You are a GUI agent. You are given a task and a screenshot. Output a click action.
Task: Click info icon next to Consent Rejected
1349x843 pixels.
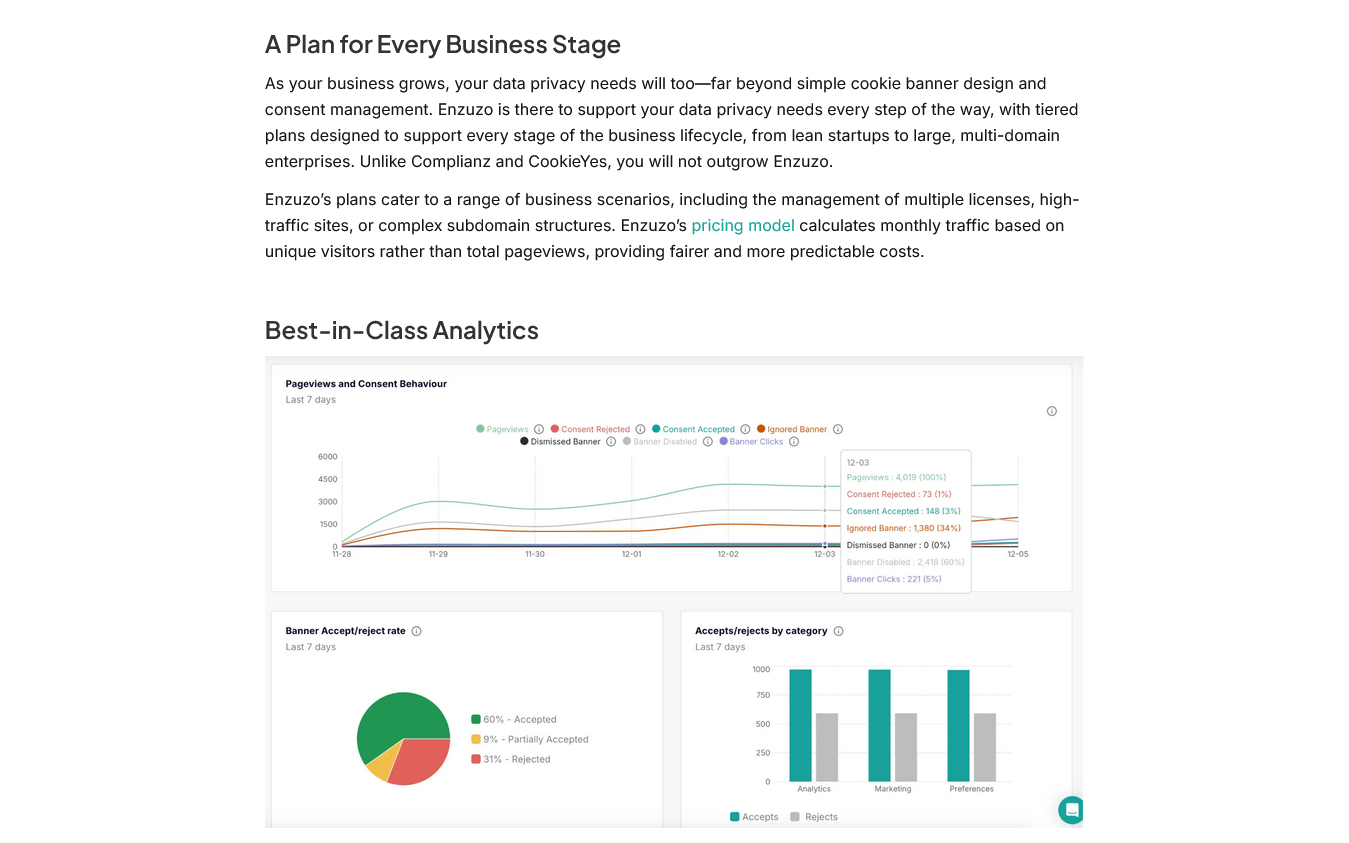[640, 429]
